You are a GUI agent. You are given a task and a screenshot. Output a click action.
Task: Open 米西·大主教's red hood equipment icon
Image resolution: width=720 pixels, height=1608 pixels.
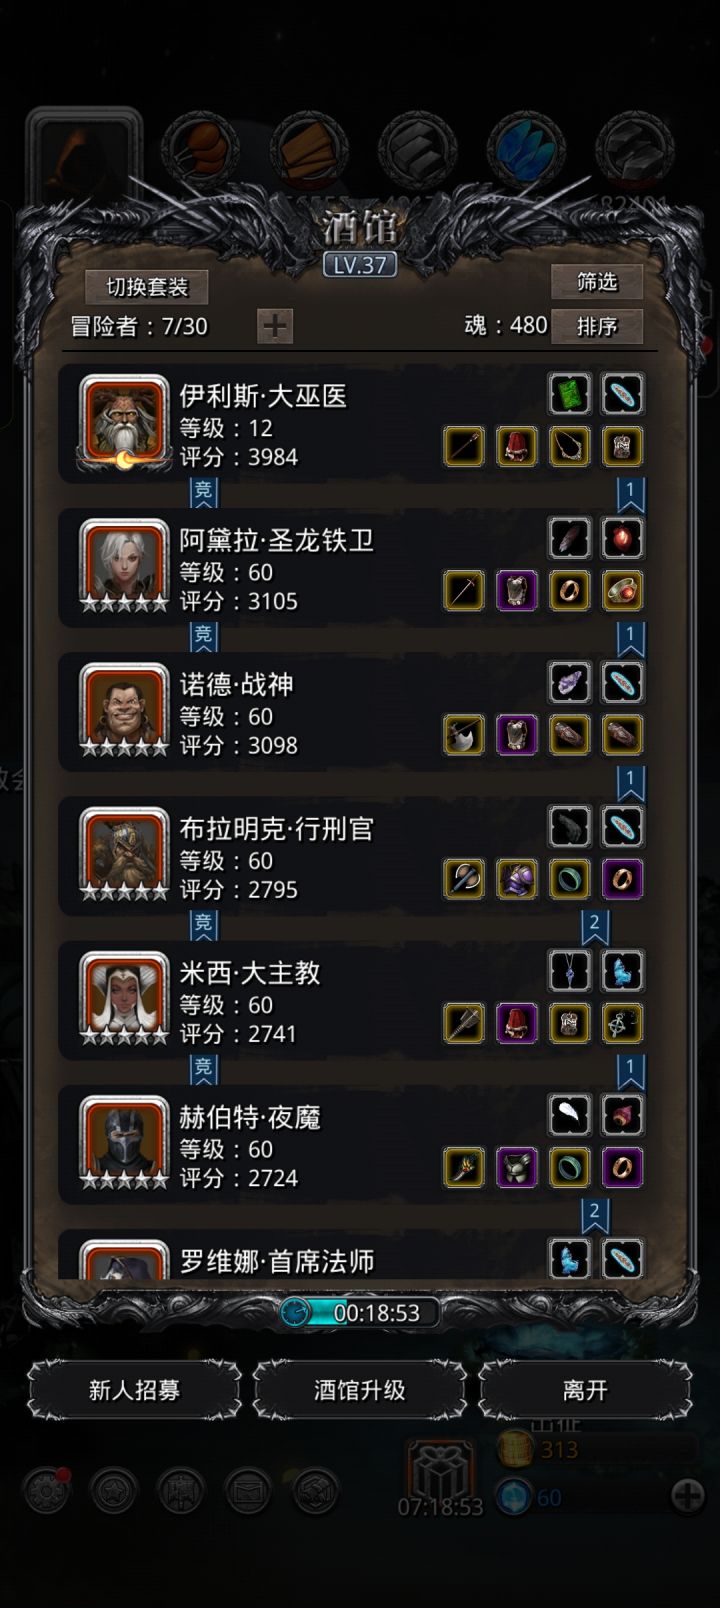click(x=517, y=1023)
